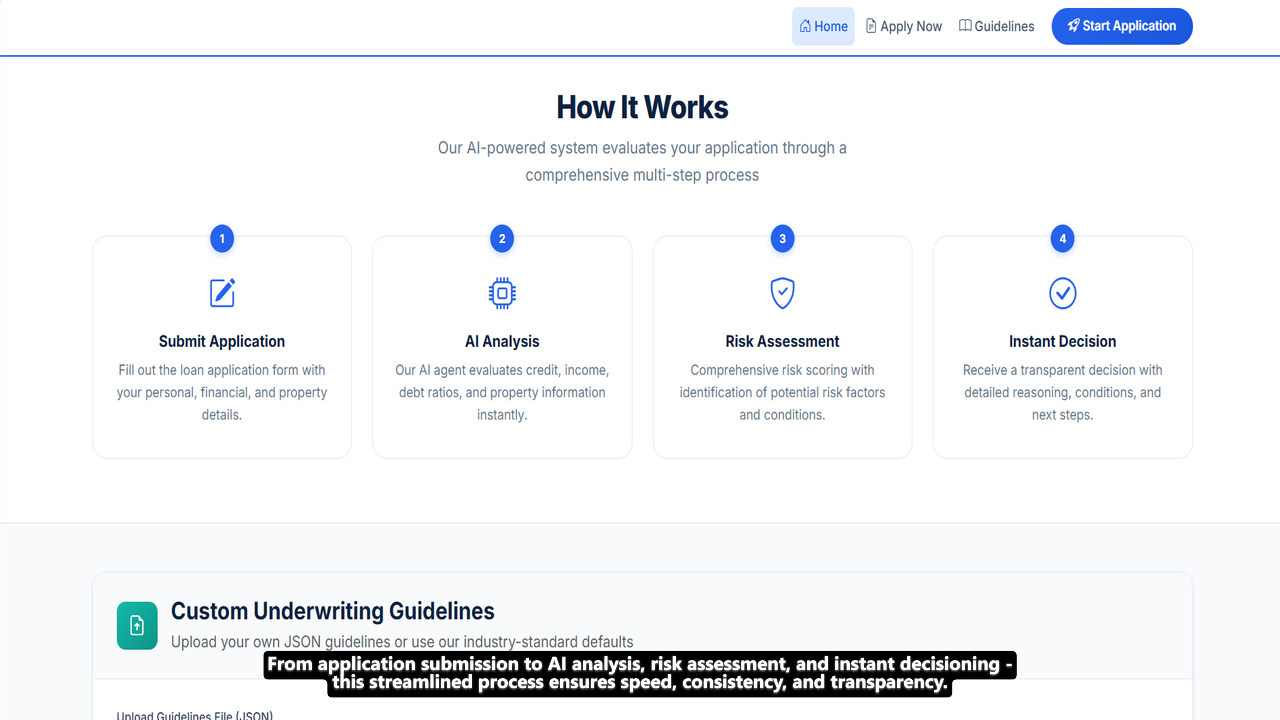
Task: Click the 'How It Works' heading
Action: [x=642, y=107]
